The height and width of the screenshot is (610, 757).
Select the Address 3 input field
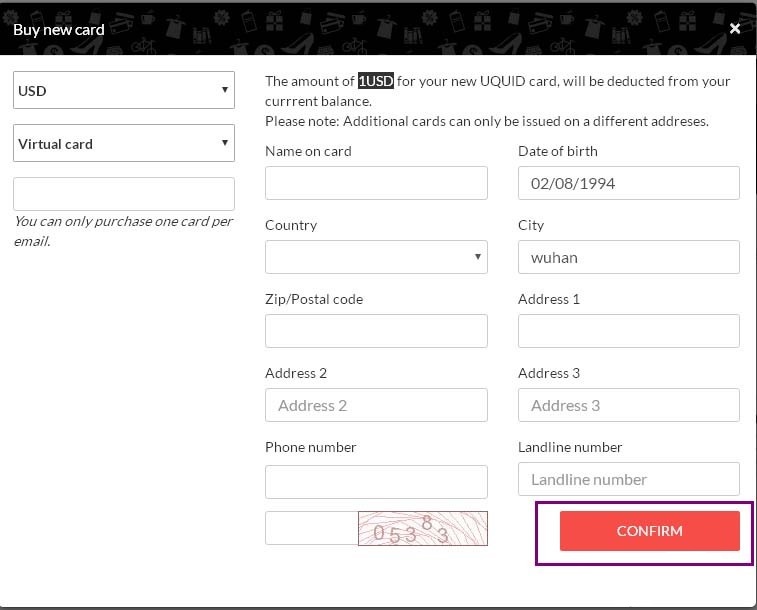(x=628, y=405)
